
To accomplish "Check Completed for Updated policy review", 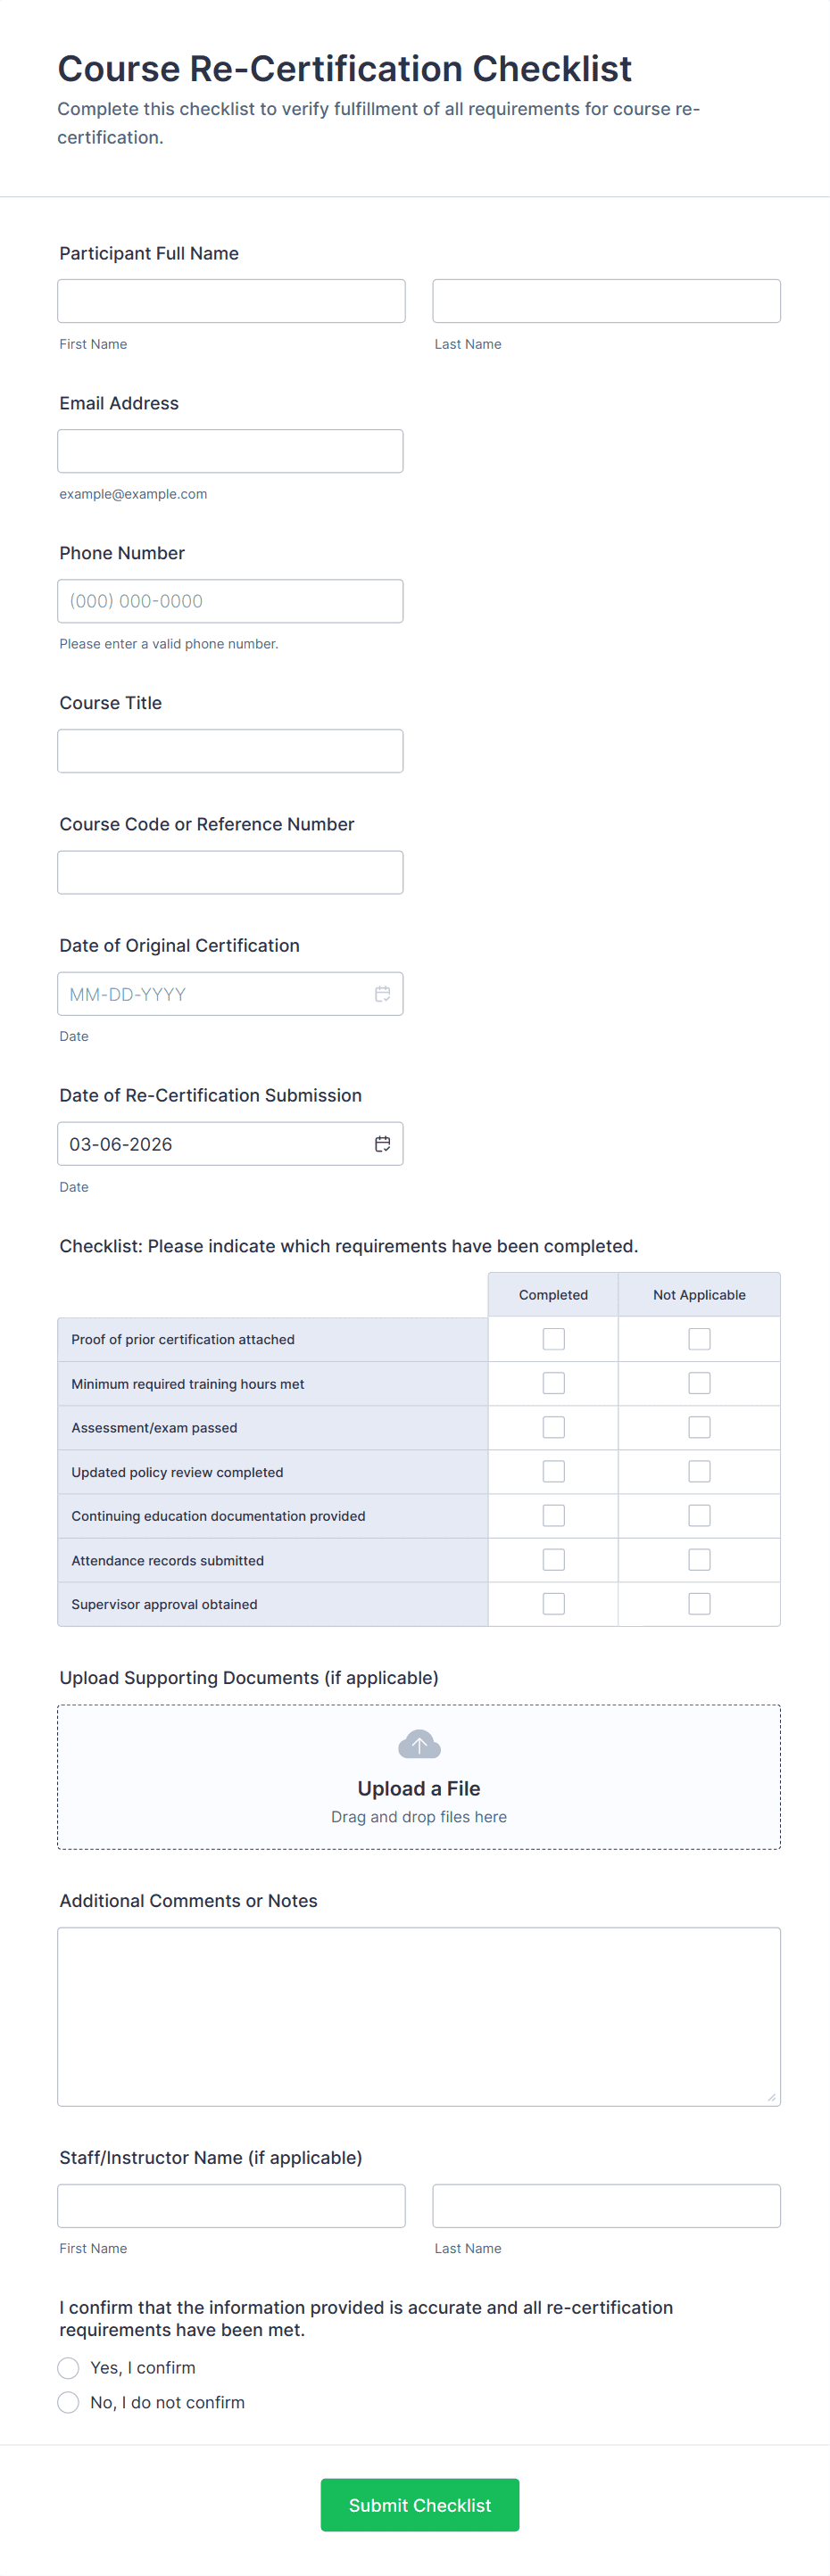I will pyautogui.click(x=553, y=1472).
